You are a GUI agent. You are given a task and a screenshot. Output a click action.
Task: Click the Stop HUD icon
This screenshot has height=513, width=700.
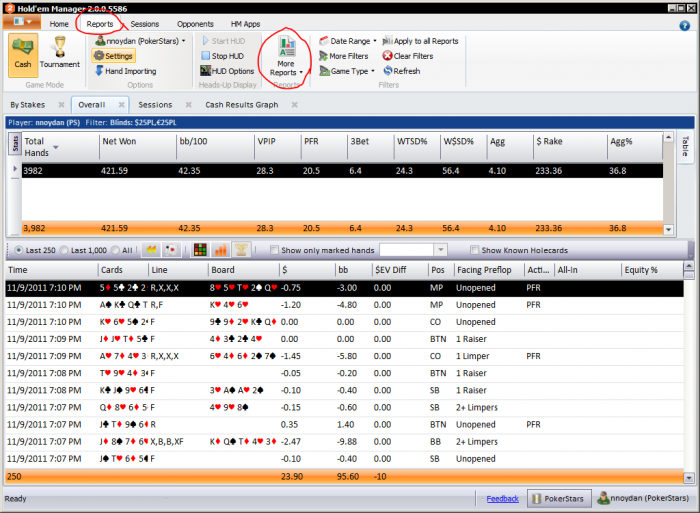pyautogui.click(x=205, y=56)
